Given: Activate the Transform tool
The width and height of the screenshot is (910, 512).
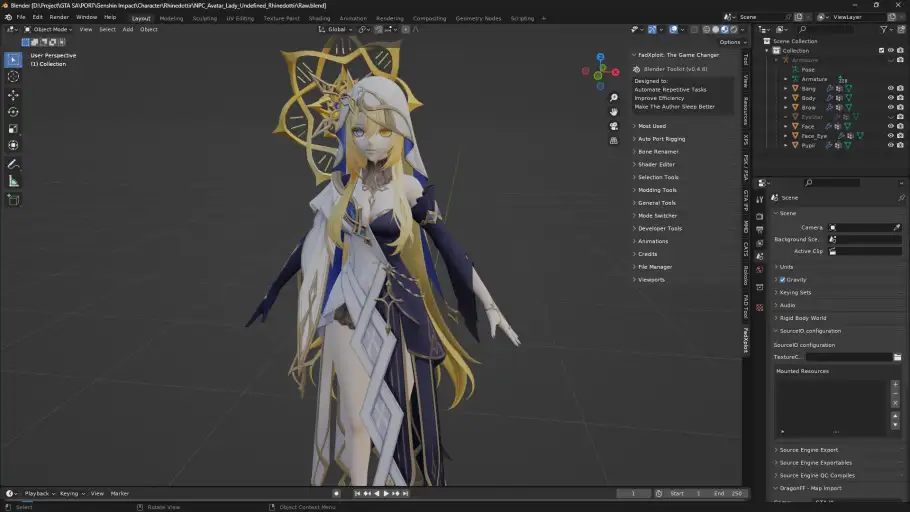Looking at the screenshot, I should [13, 145].
